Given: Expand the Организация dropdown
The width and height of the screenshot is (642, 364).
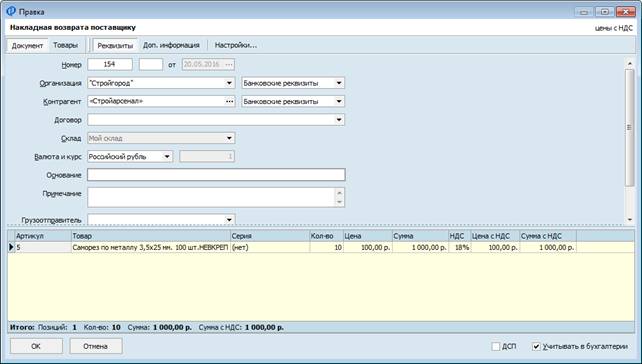Looking at the screenshot, I should [229, 83].
